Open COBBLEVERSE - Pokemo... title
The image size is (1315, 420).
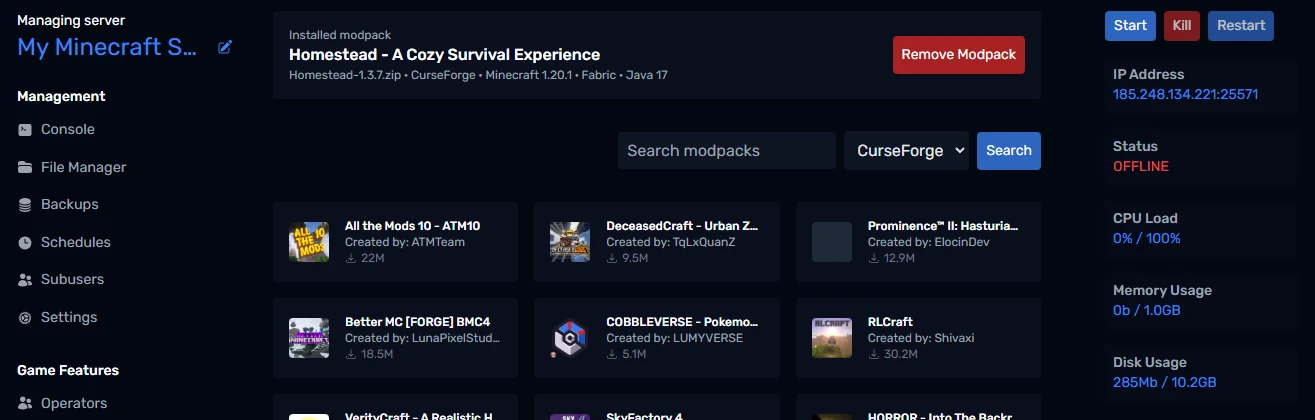[682, 322]
